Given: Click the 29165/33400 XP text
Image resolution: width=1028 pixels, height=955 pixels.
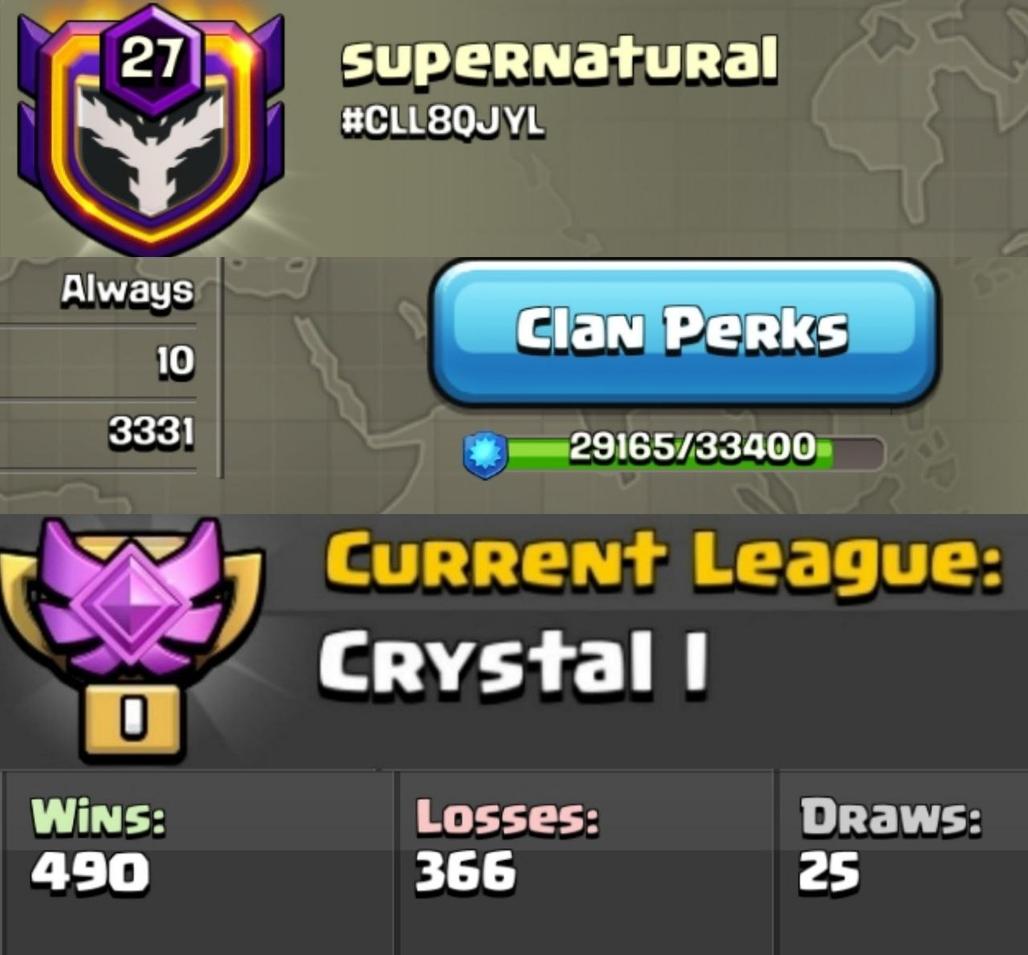Looking at the screenshot, I should coord(692,448).
